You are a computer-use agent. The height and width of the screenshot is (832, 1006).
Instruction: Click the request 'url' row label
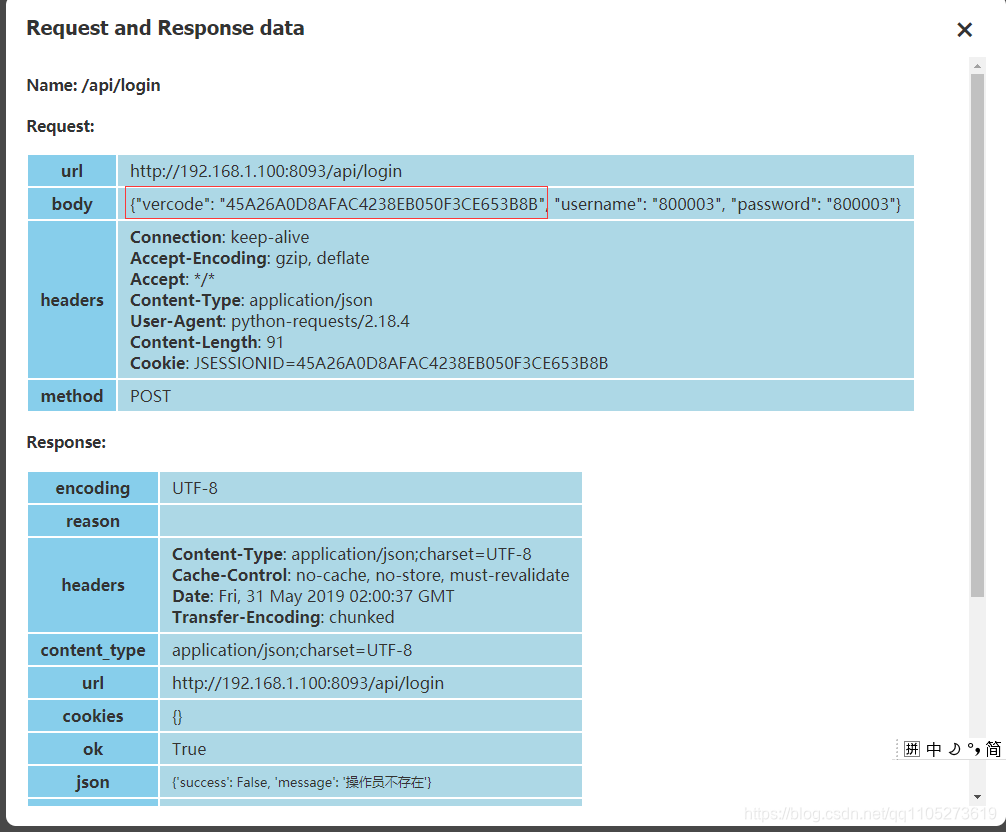click(72, 171)
